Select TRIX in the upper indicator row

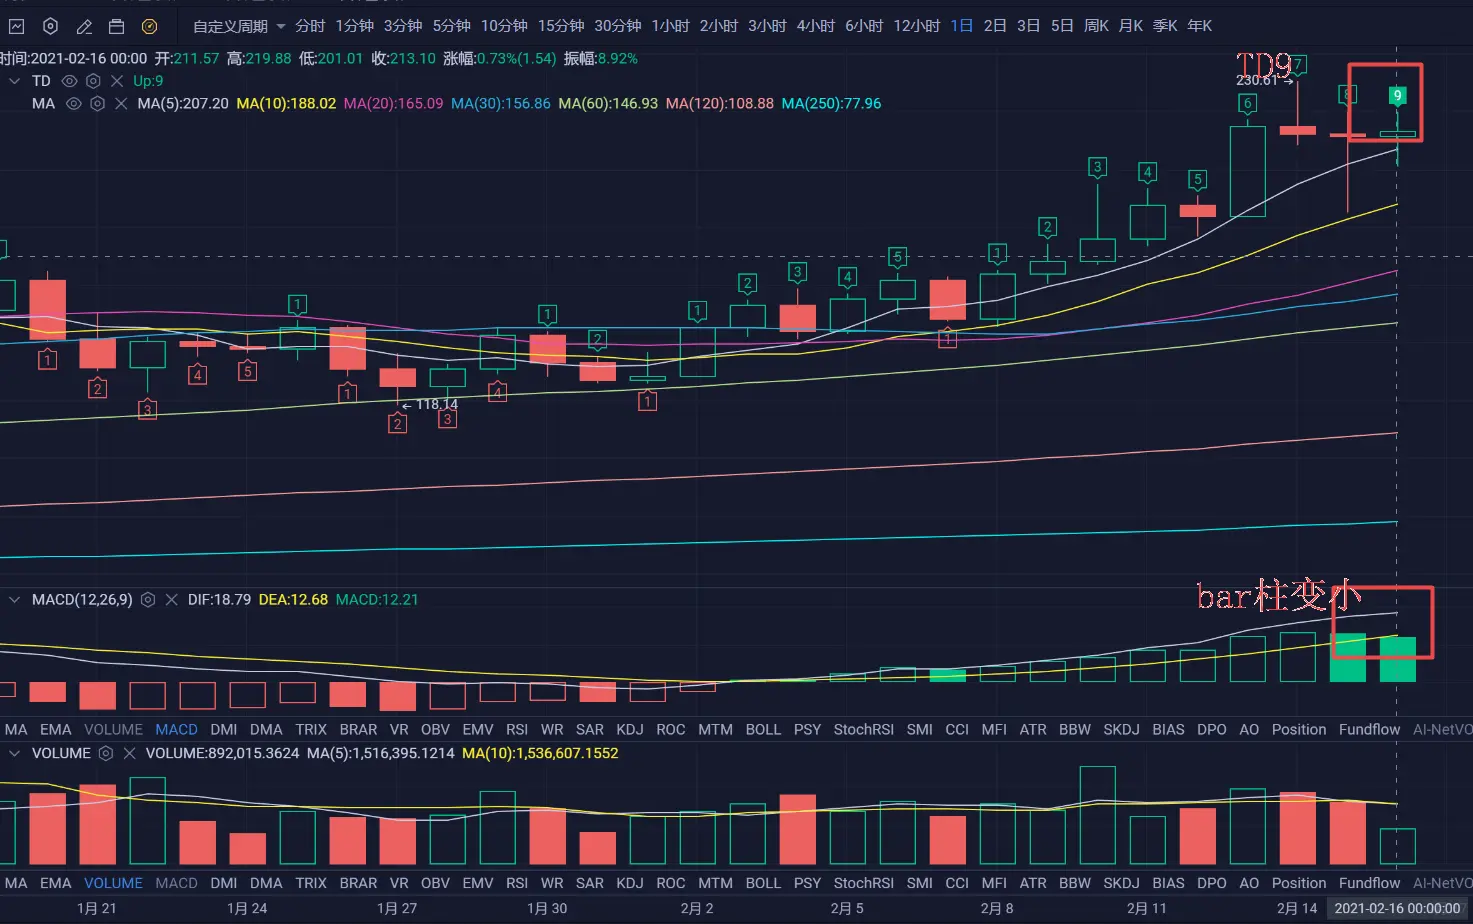311,730
